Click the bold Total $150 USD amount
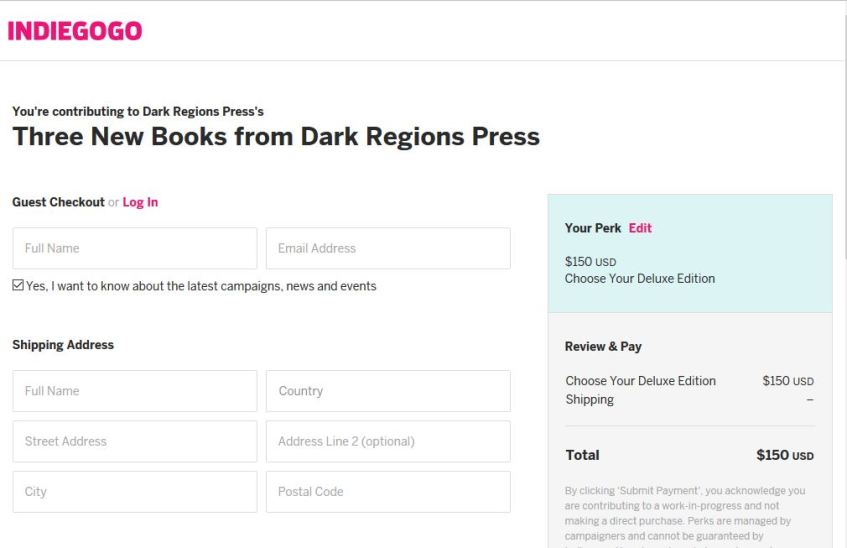 point(785,455)
